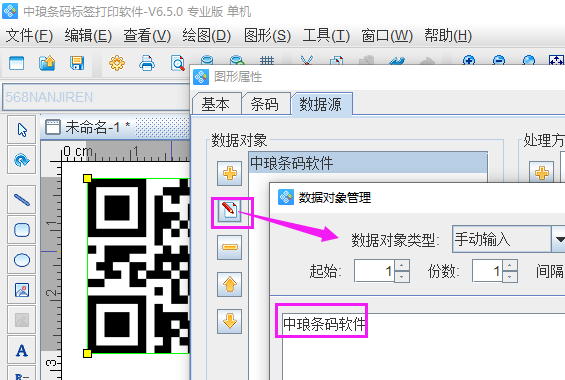
Task: Select the rounded rectangle tool
Action: [22, 230]
